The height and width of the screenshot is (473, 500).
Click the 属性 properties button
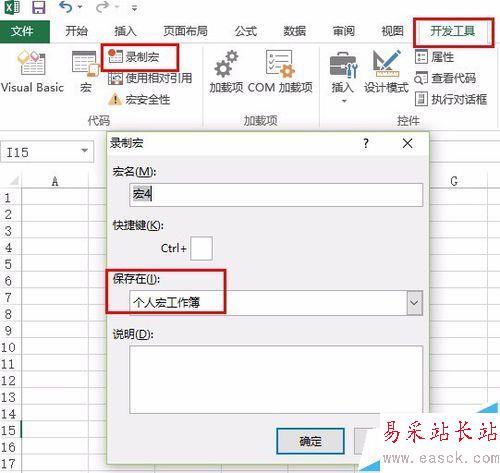click(435, 57)
